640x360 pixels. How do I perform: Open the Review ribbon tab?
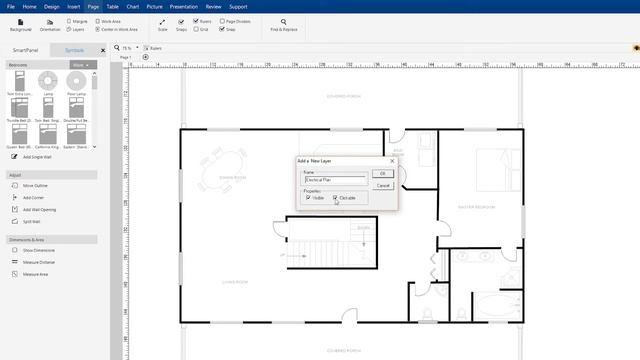(213, 7)
